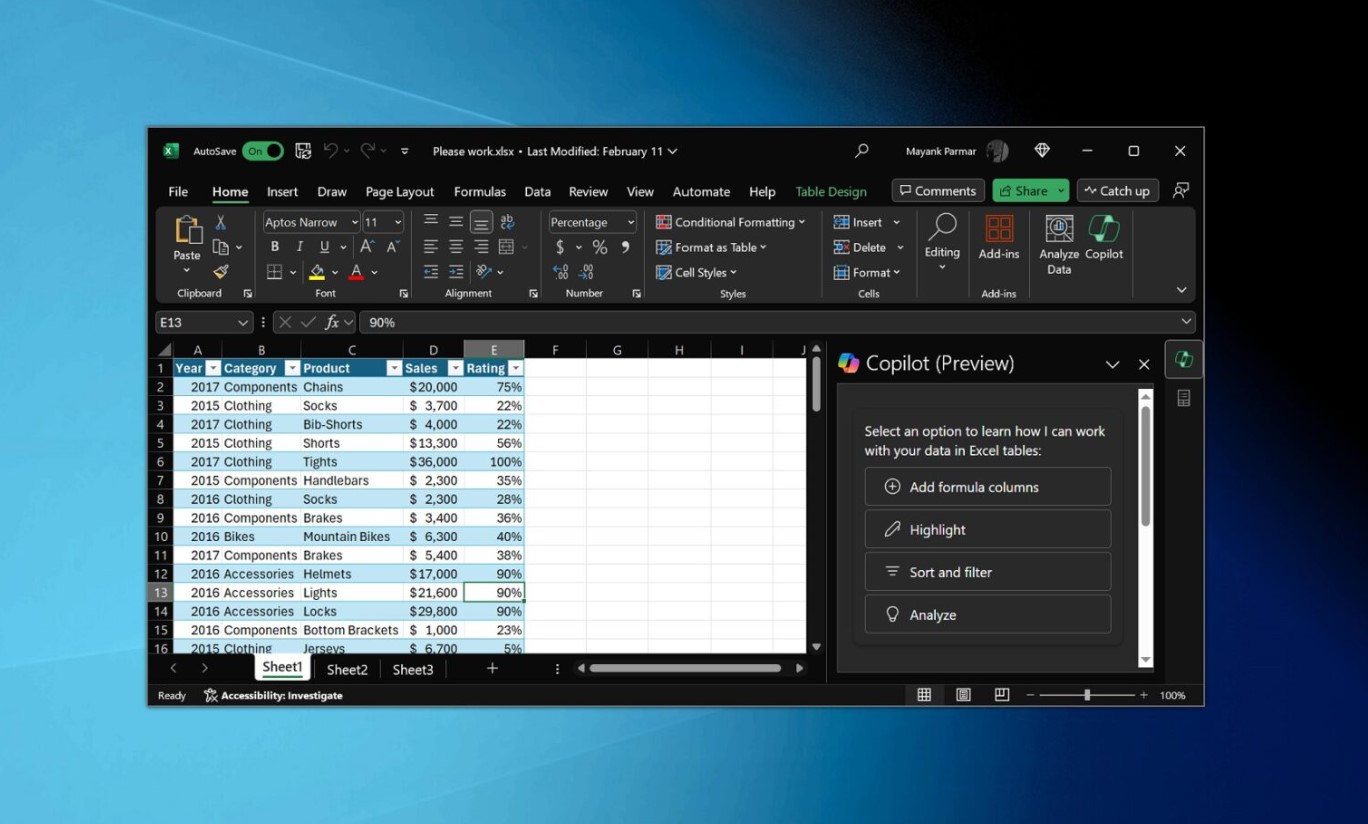Screen dimensions: 1368x824
Task: Toggle Align Left for cell text
Action: 431,247
